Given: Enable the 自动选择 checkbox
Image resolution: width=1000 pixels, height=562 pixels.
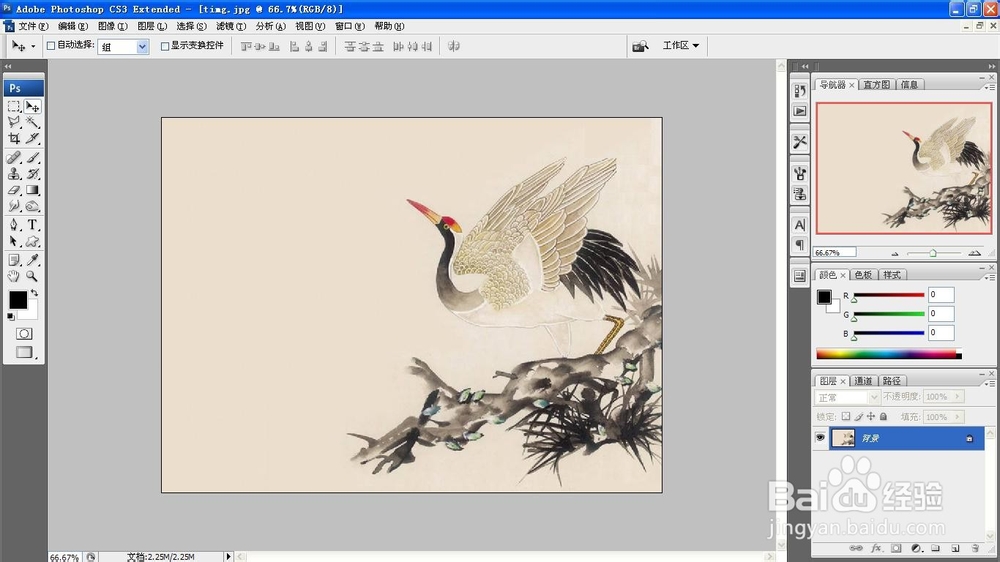Looking at the screenshot, I should click(x=51, y=46).
